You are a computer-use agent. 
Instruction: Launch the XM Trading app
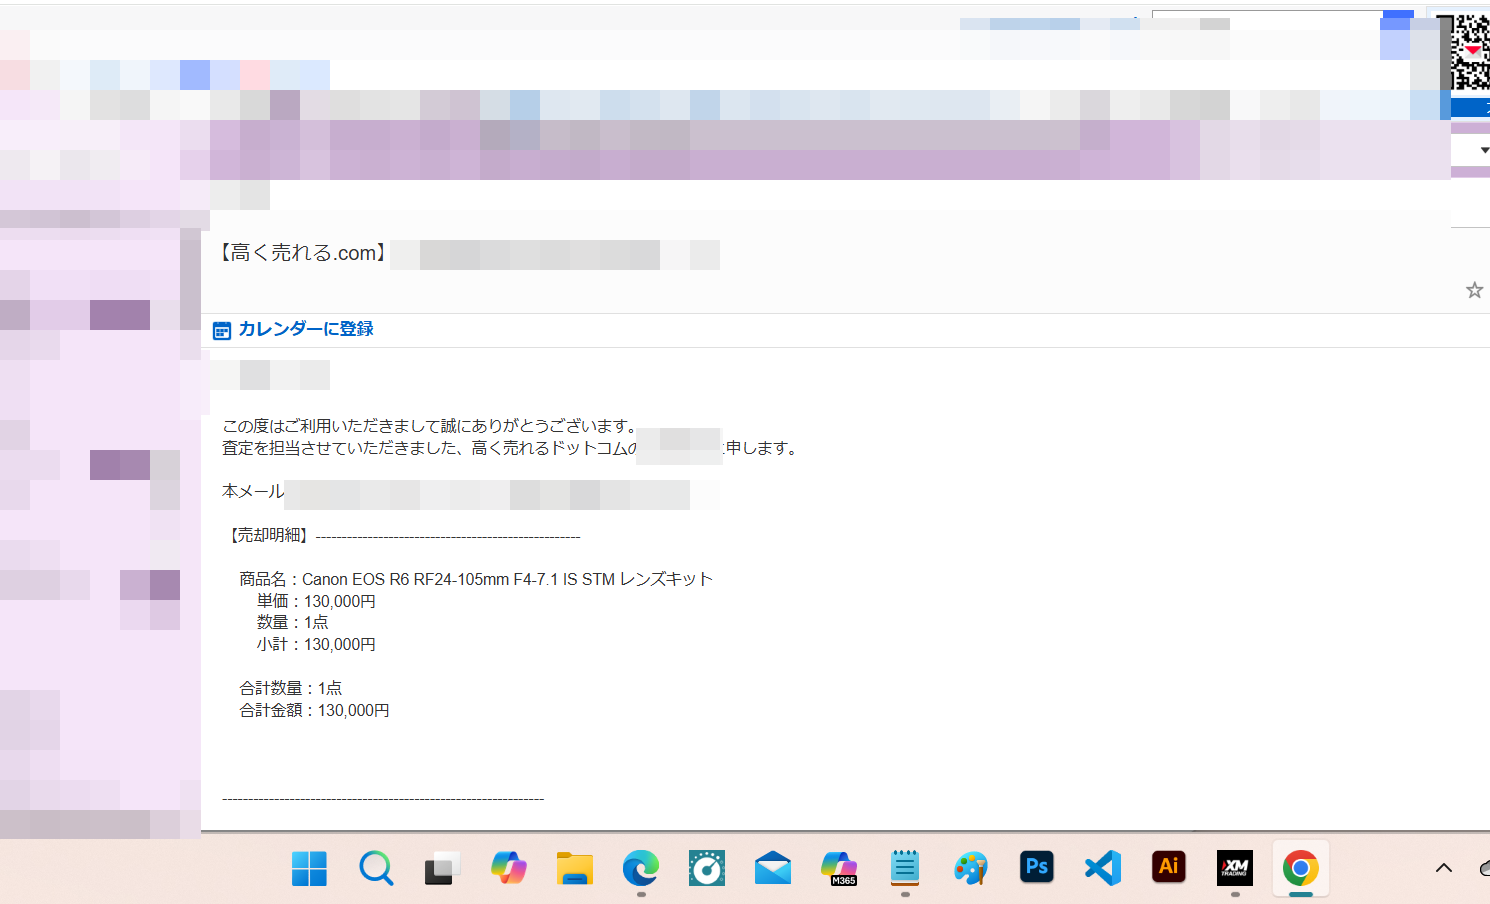[1234, 868]
